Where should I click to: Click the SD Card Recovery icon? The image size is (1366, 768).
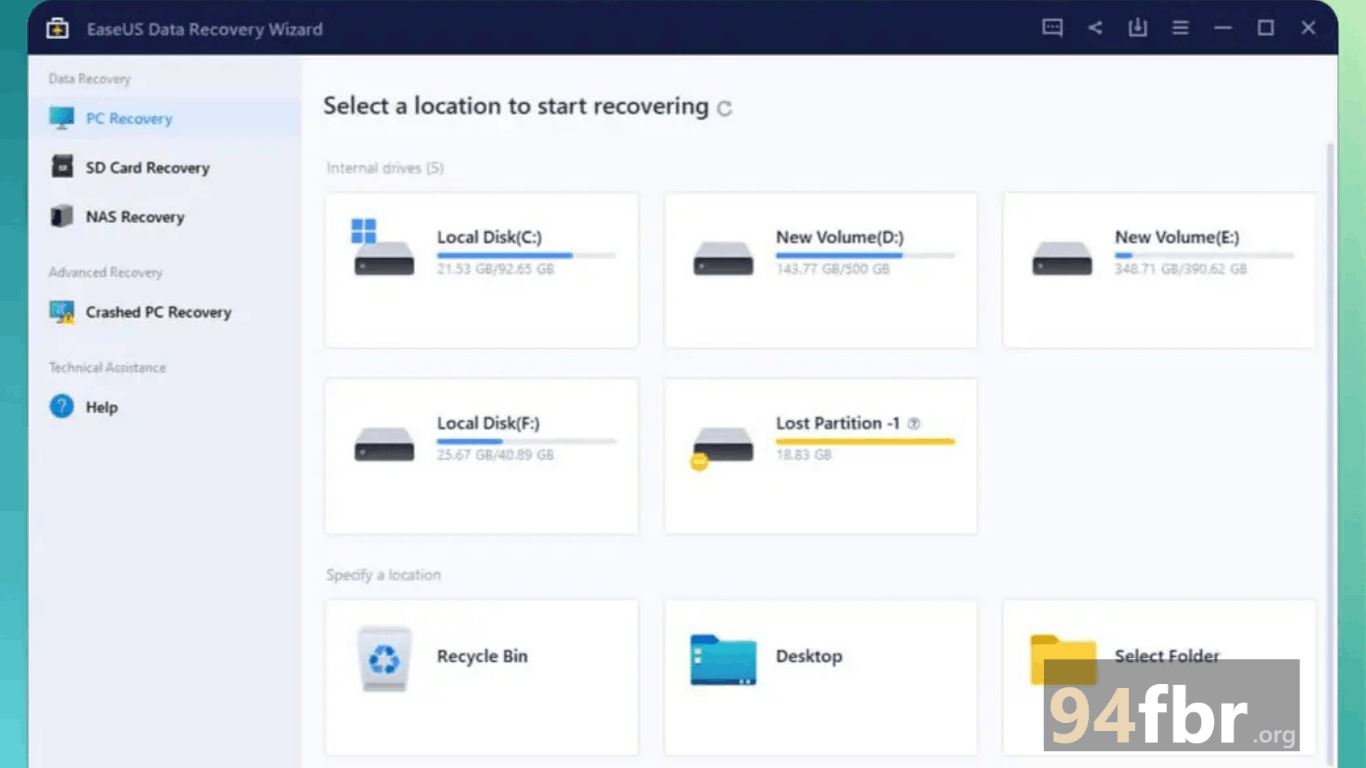[x=62, y=167]
